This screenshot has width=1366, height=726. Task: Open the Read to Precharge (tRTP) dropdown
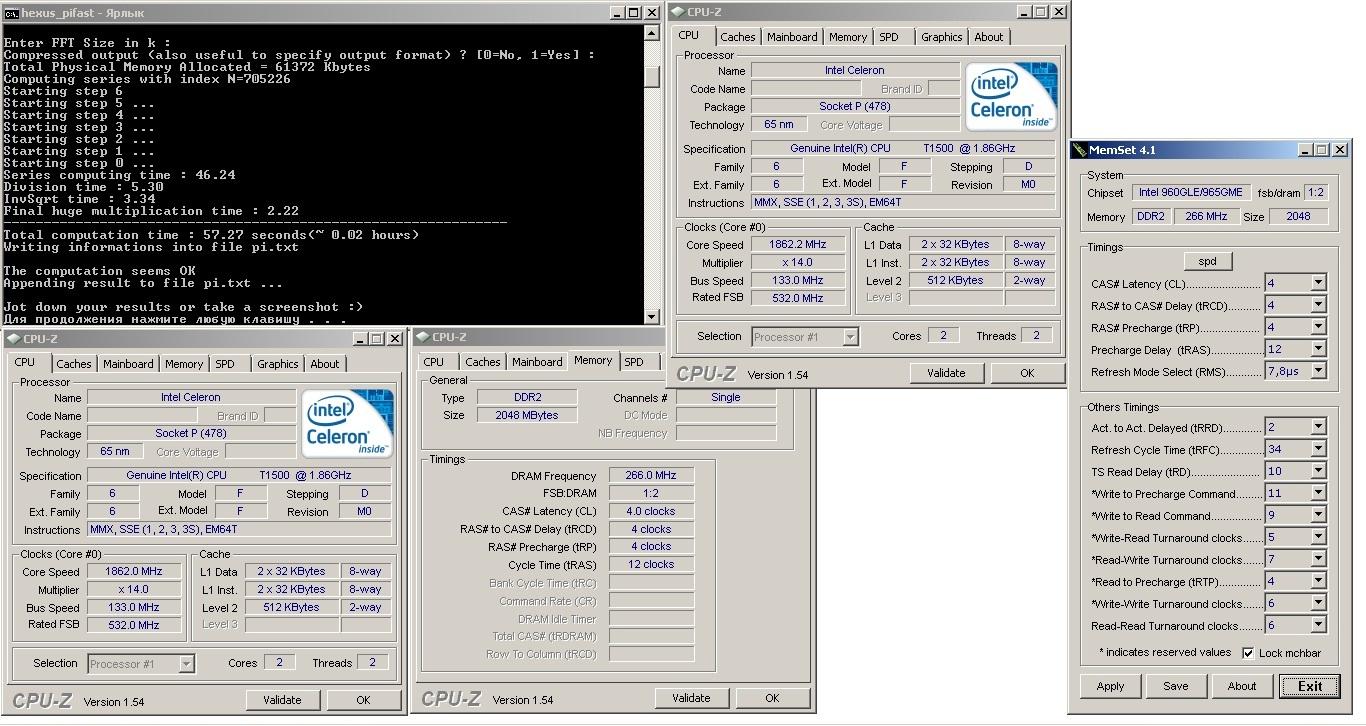[1318, 581]
